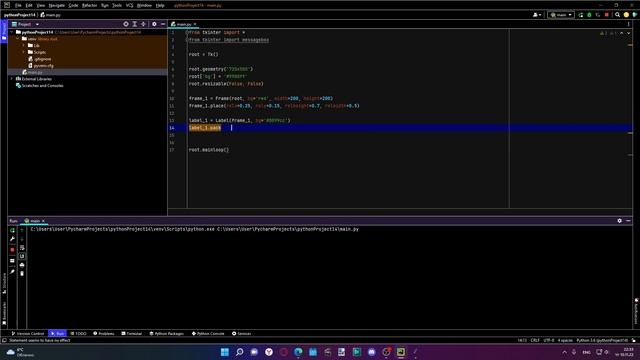Stop execution with top toolbar red square
Image resolution: width=640 pixels, height=360 pixels.
[607, 15]
